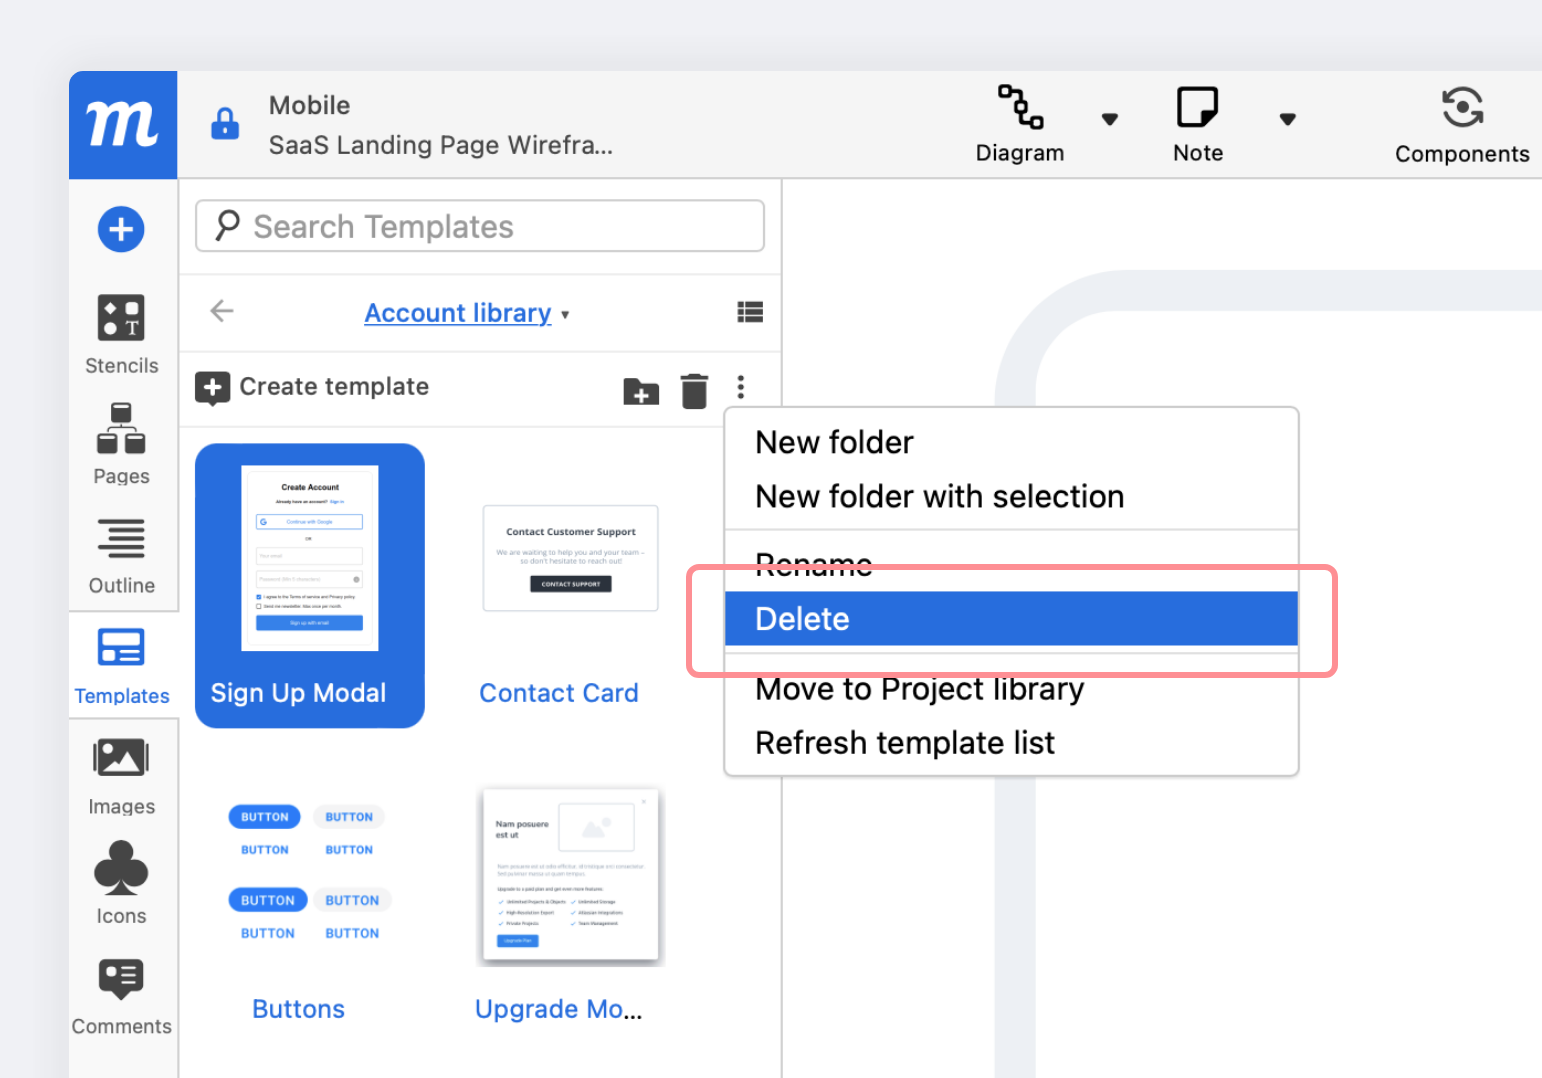Viewport: 1542px width, 1078px height.
Task: Open the Icons panel
Action: [x=120, y=883]
